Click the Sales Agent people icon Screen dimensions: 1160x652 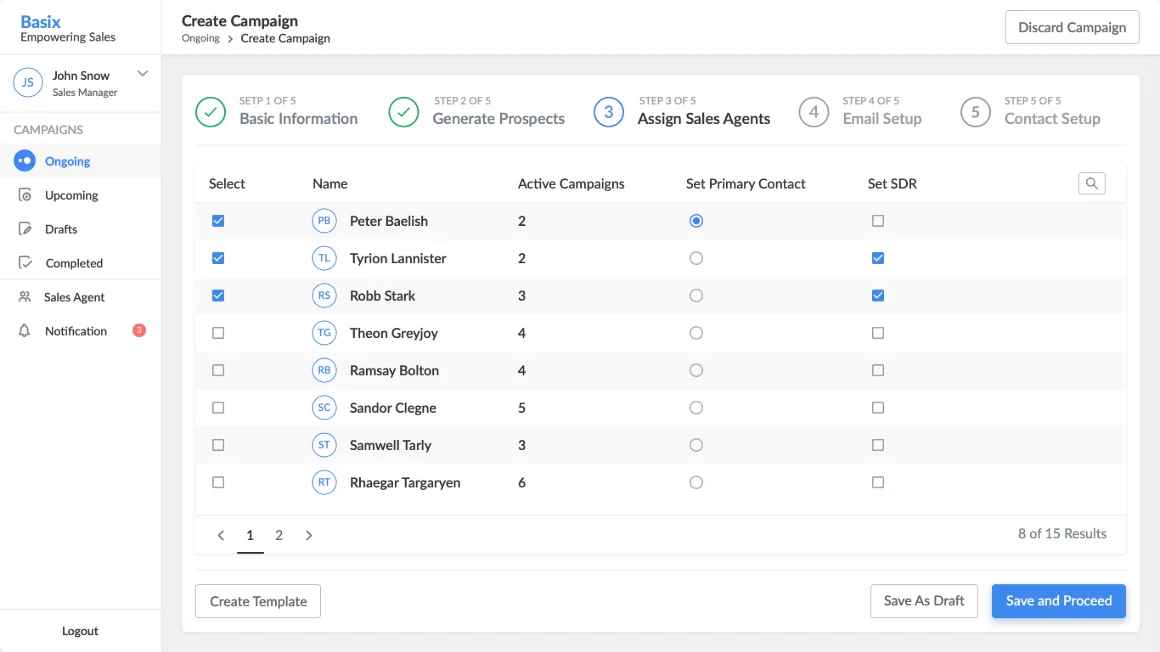tap(24, 297)
